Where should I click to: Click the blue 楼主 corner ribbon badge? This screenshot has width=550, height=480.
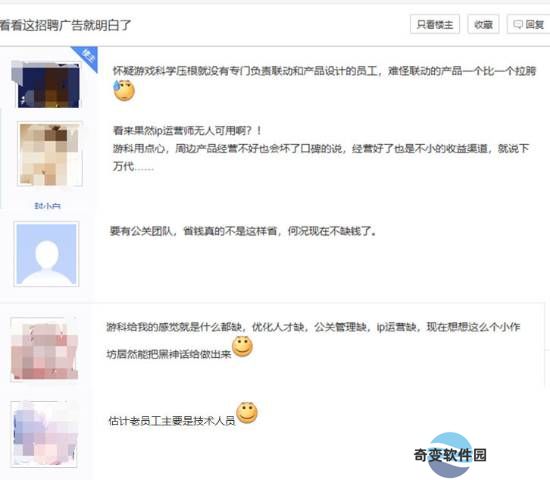click(86, 57)
